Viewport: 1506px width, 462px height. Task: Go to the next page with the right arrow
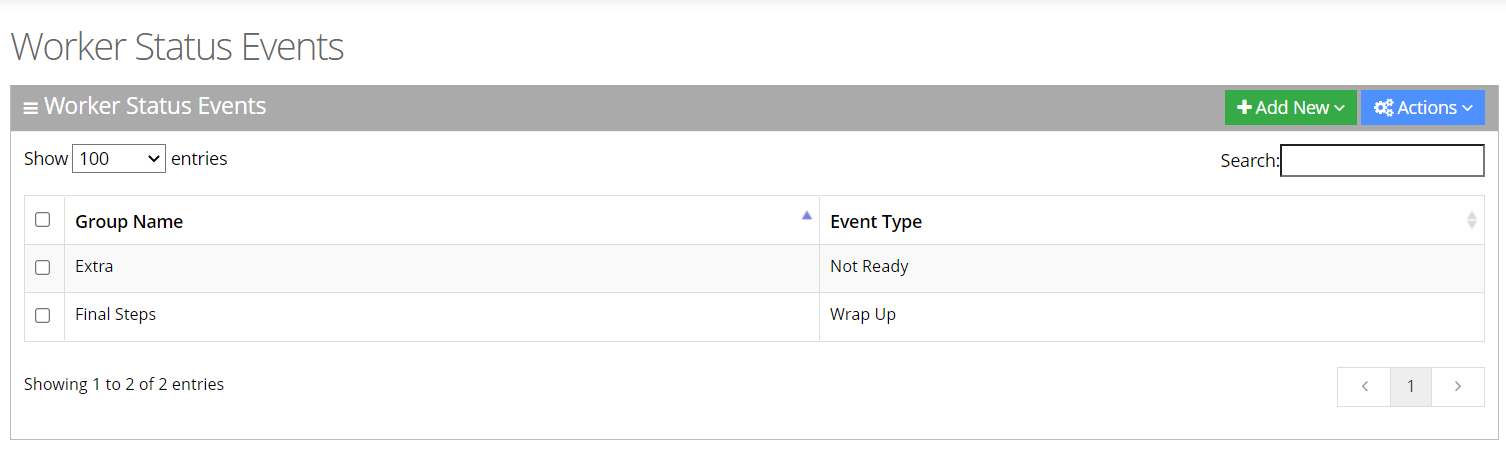1457,387
